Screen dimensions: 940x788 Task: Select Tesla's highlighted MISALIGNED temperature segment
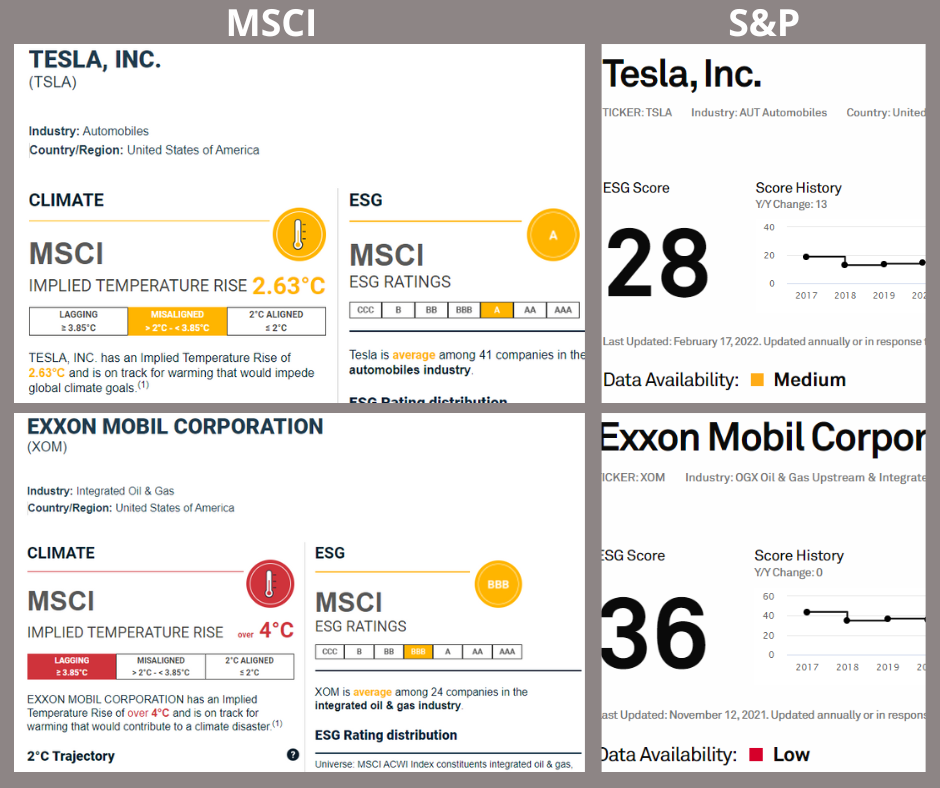tap(175, 320)
